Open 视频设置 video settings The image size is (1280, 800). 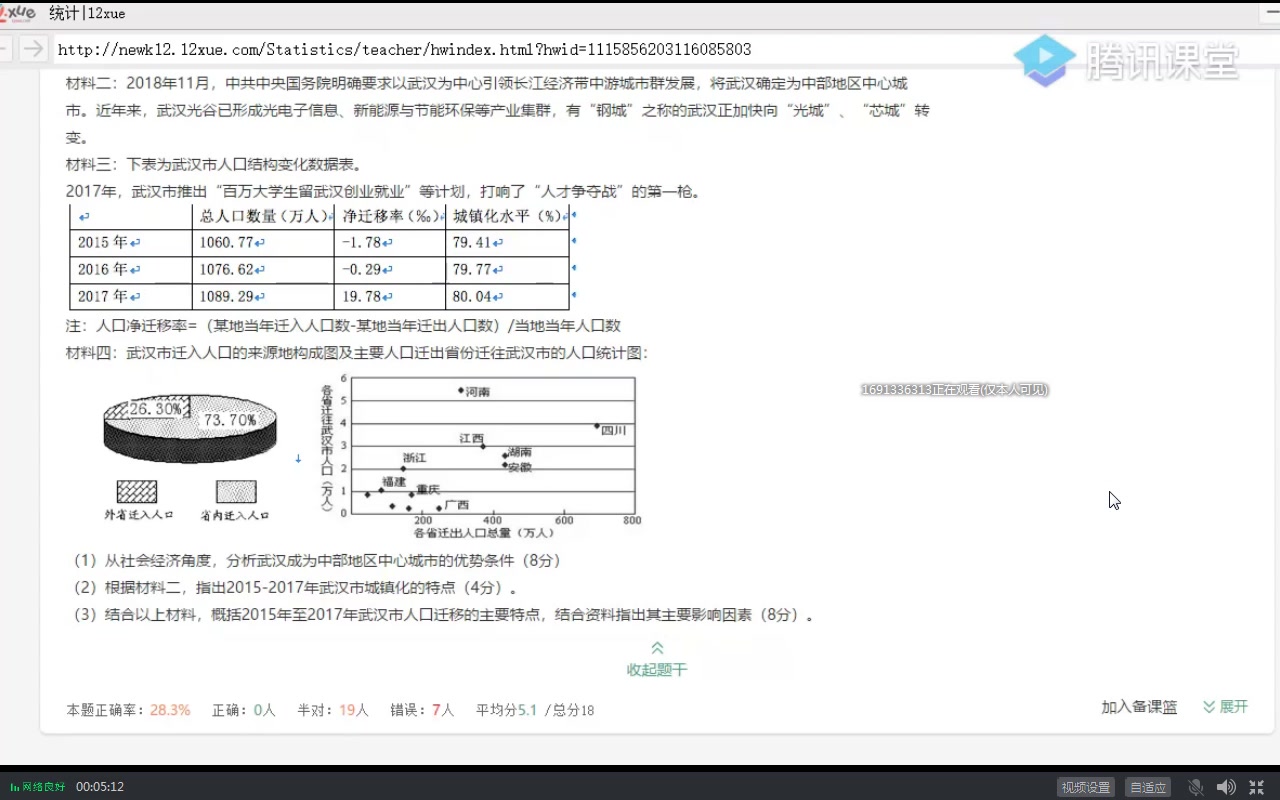[1086, 787]
